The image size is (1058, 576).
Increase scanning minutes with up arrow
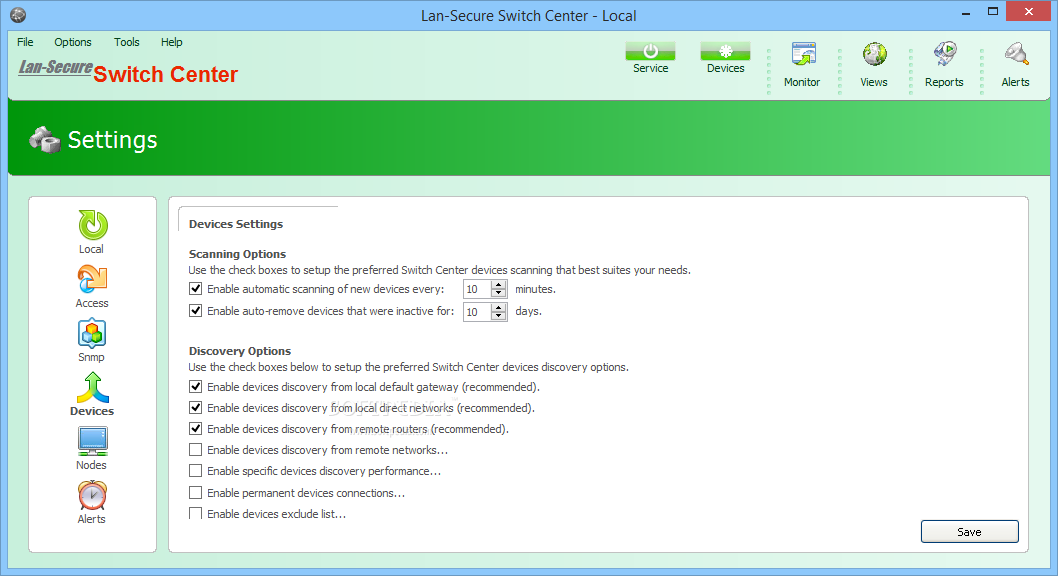pyautogui.click(x=499, y=285)
